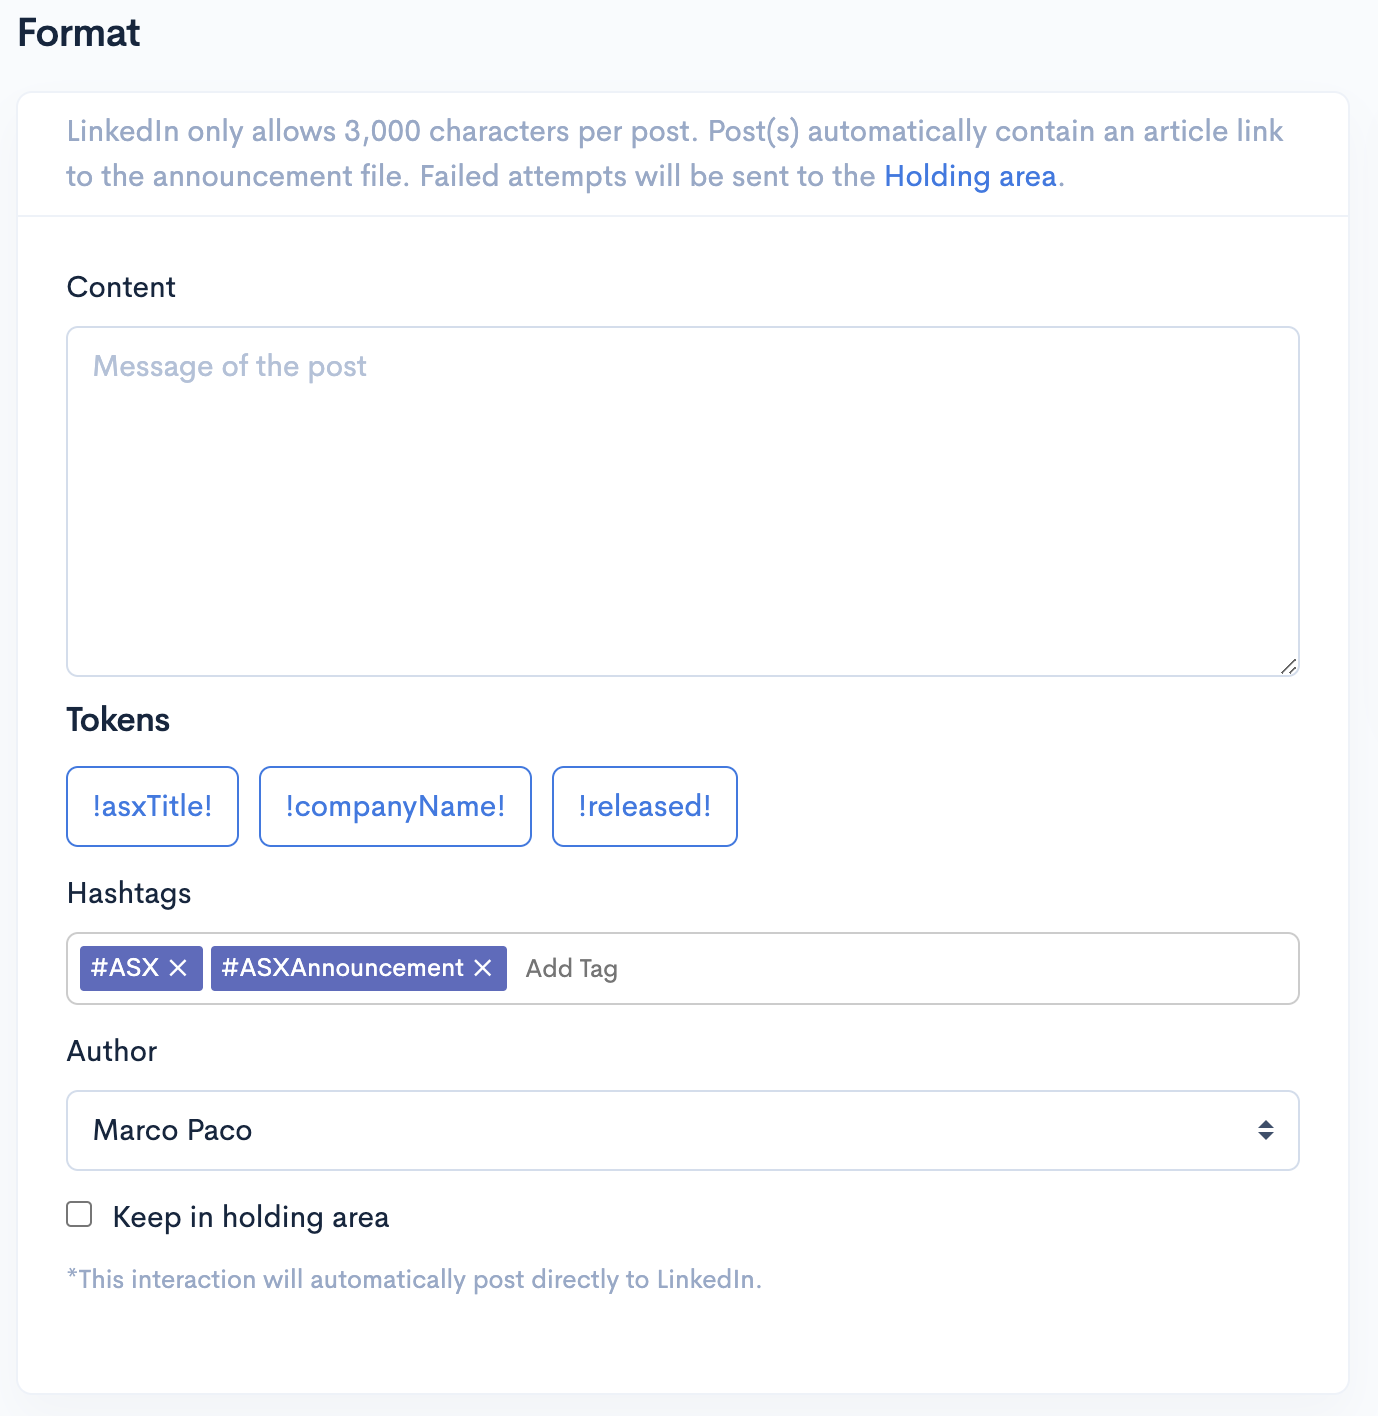Image resolution: width=1378 pixels, height=1416 pixels.
Task: Enable the Keep in holding area checkbox
Action: point(78,1214)
